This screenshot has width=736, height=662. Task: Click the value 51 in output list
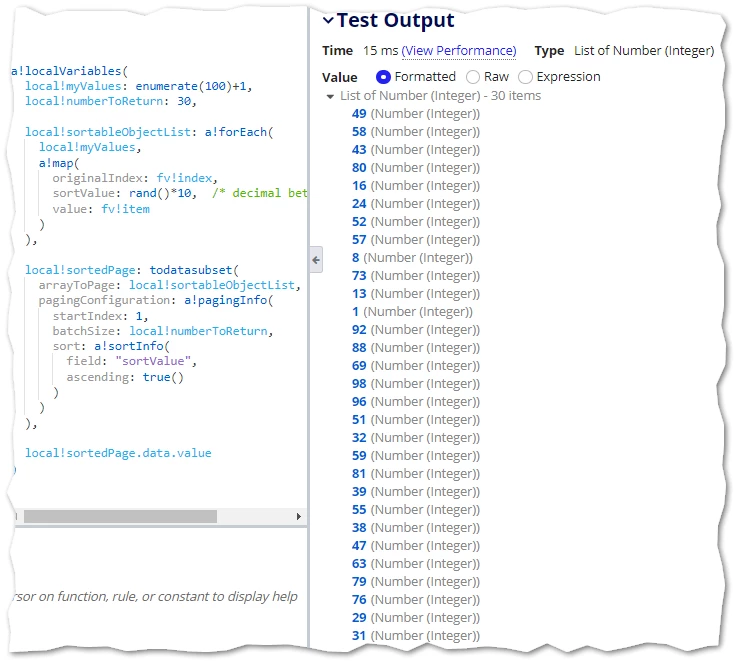(x=359, y=419)
